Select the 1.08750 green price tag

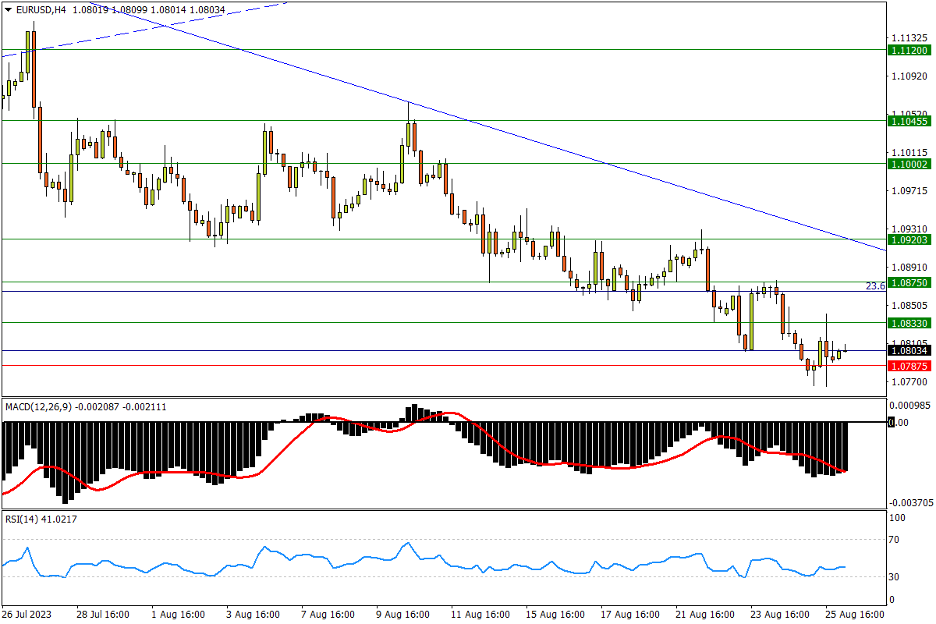pos(909,283)
